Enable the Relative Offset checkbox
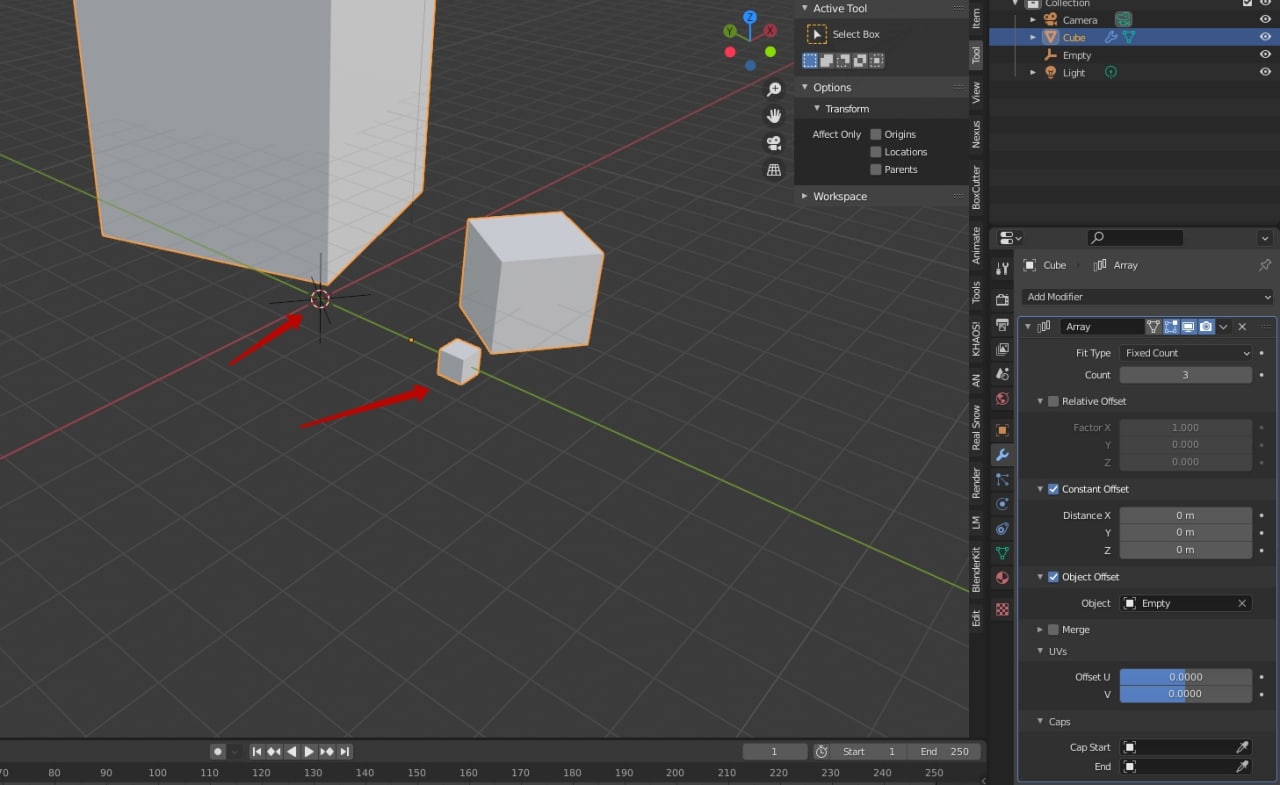The width and height of the screenshot is (1280, 785). 1053,401
